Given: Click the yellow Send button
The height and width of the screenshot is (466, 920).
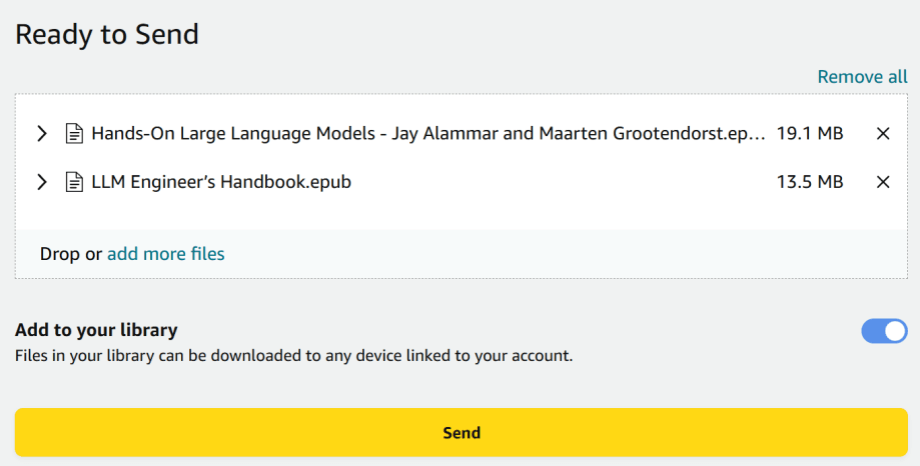Looking at the screenshot, I should pos(461,433).
